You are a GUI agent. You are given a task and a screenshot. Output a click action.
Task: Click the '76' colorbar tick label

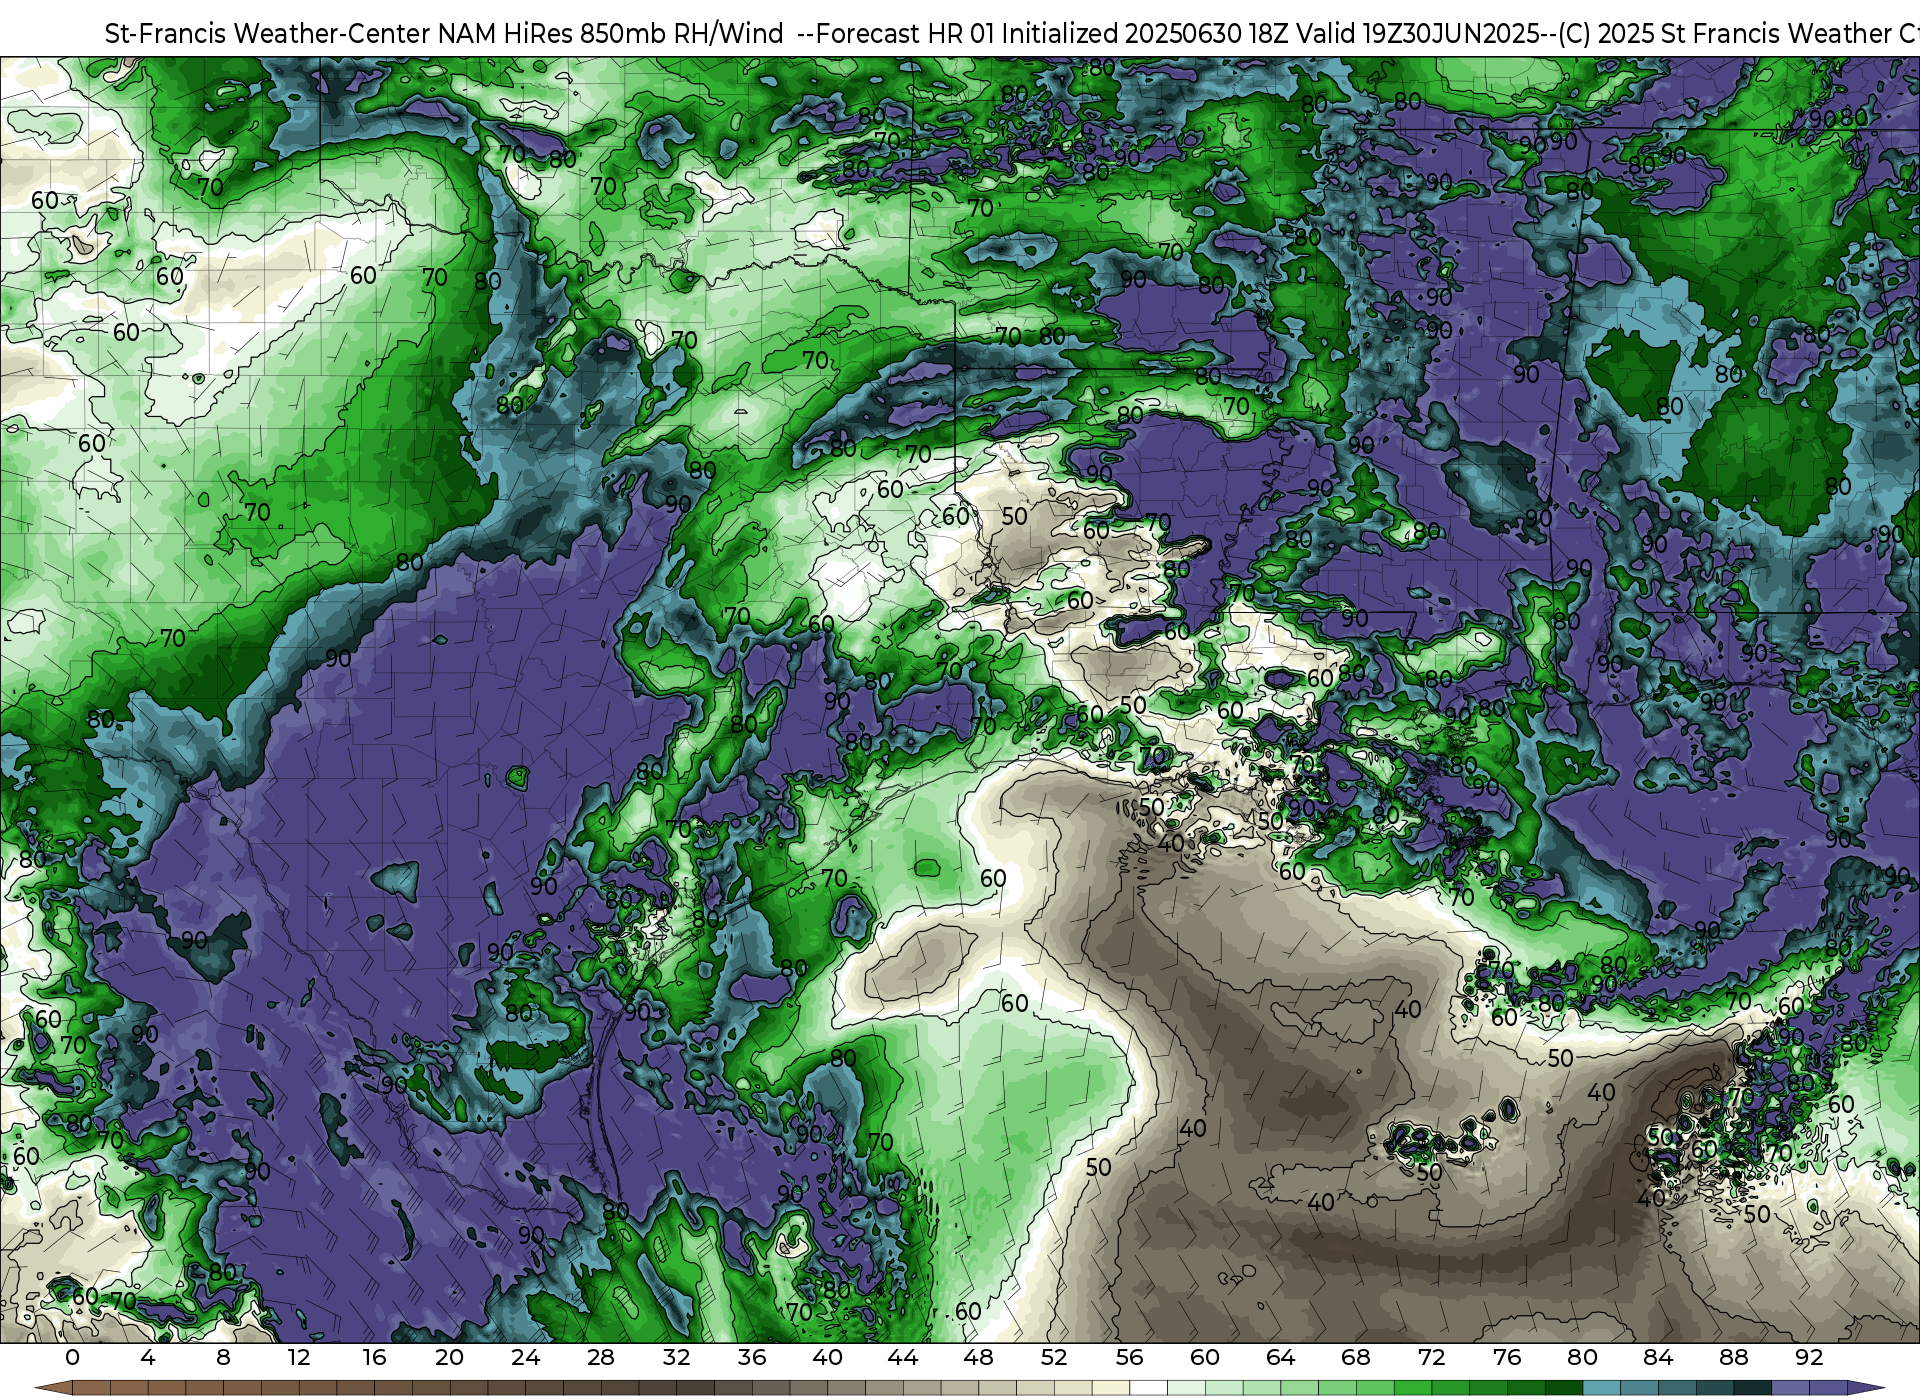1507,1358
